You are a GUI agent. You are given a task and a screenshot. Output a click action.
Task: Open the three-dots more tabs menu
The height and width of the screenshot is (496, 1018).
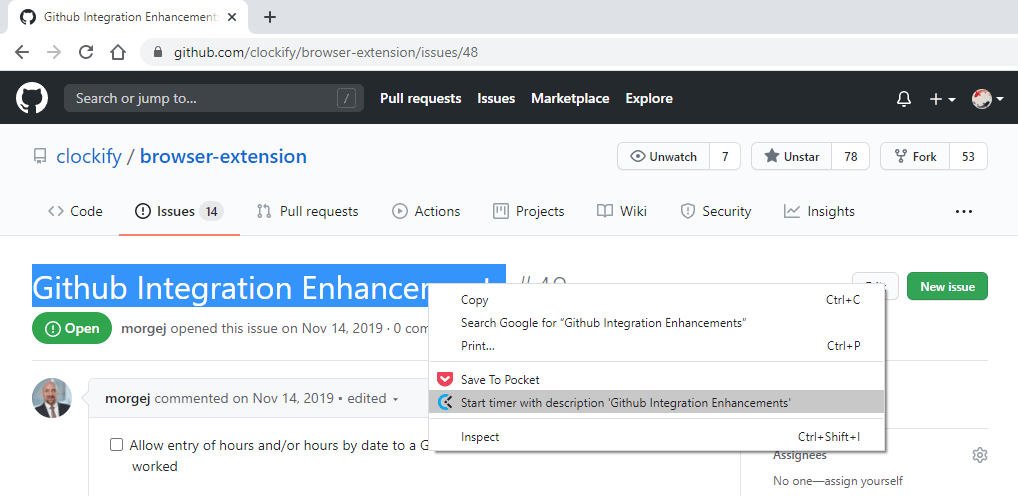963,212
